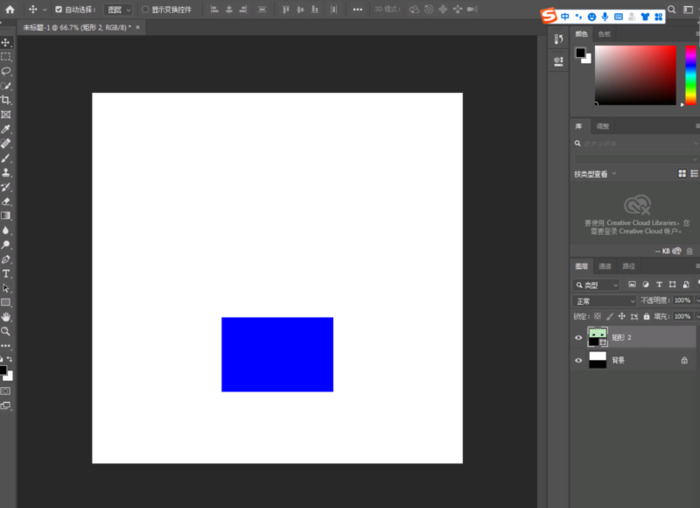Toggle visibility of the 背景 layer

point(578,360)
